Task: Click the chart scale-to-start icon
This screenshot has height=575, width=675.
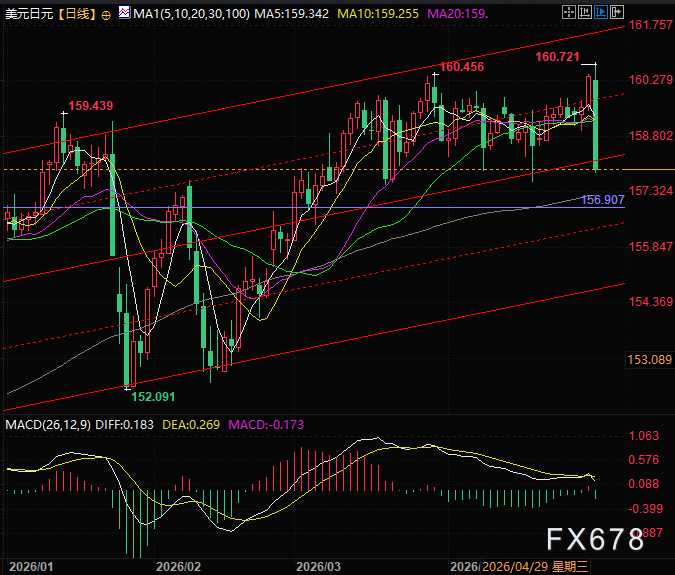Action: (x=585, y=12)
